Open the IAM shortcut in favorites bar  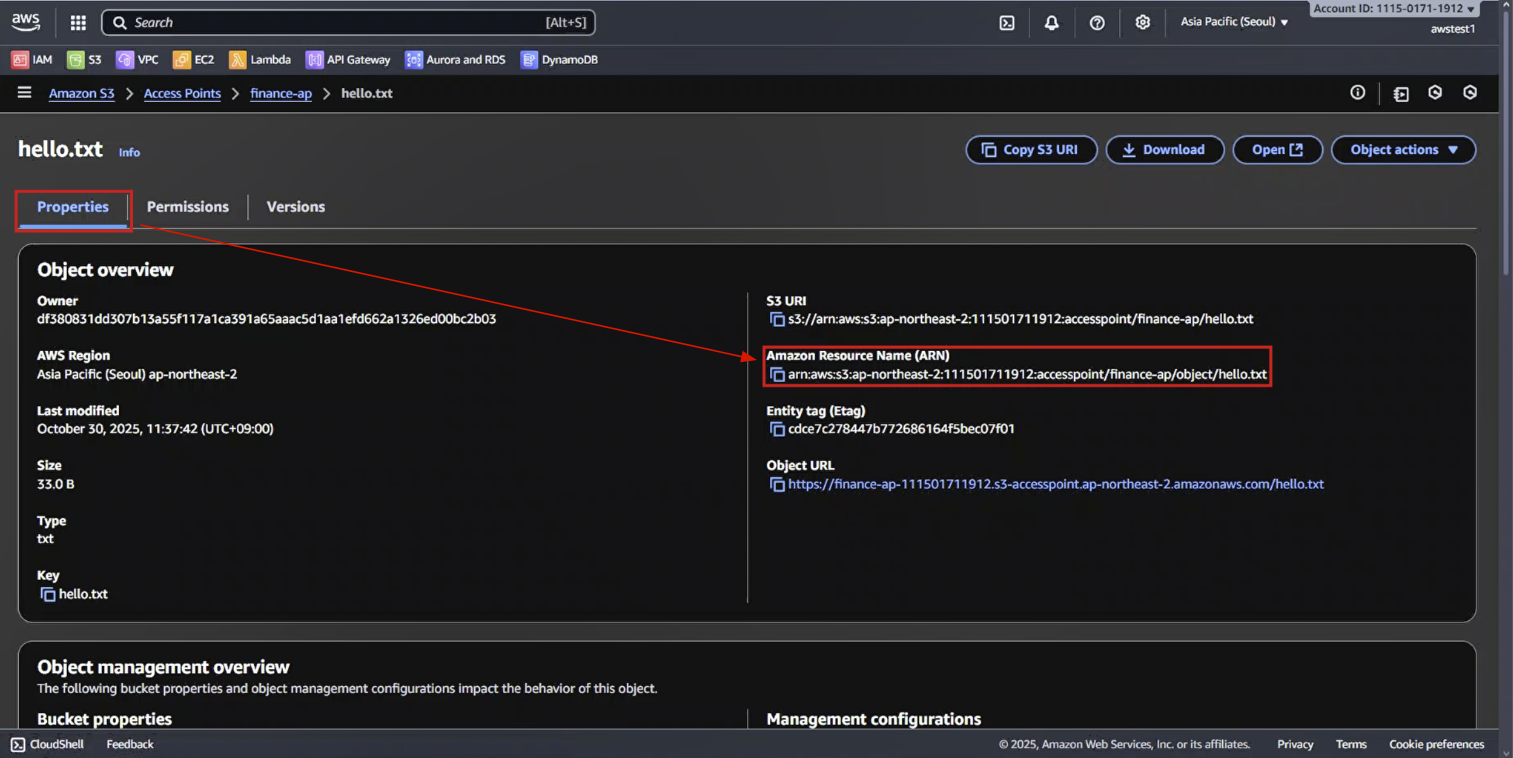point(32,60)
